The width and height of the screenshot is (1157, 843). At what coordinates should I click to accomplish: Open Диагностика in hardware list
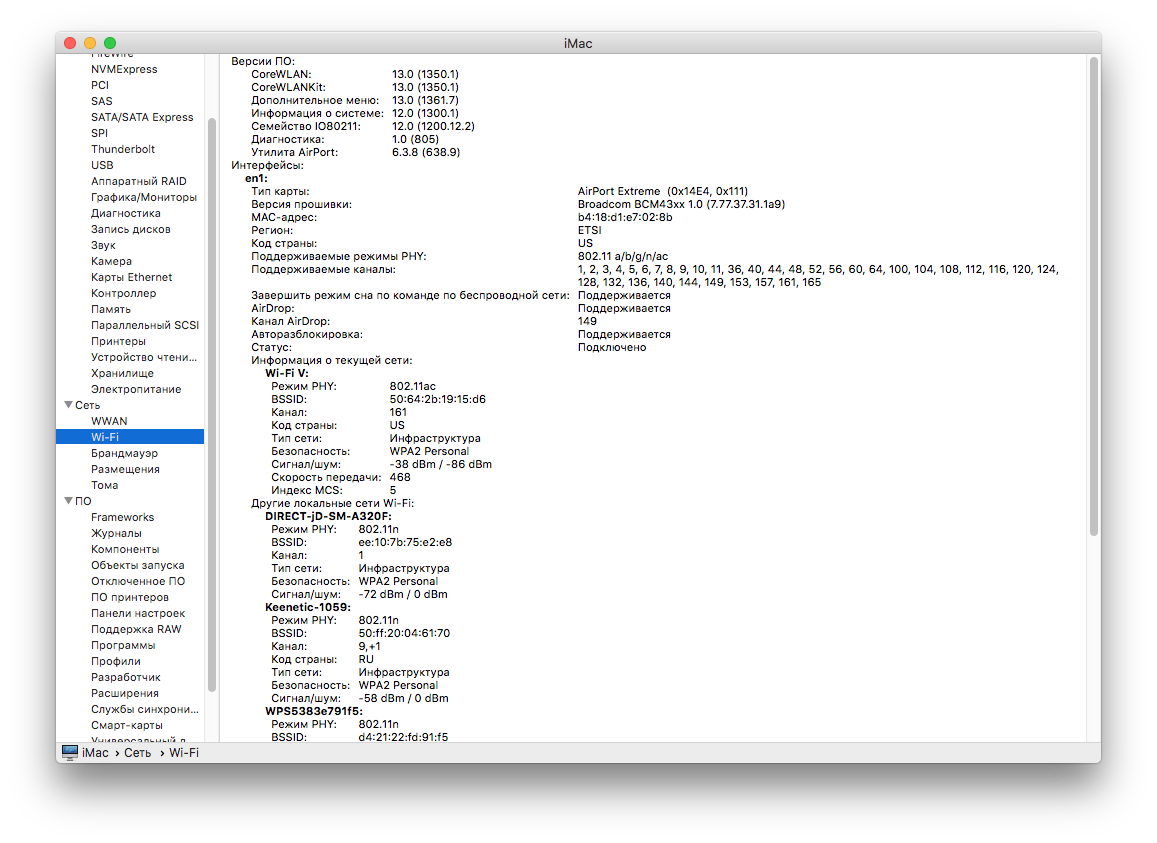(x=125, y=213)
